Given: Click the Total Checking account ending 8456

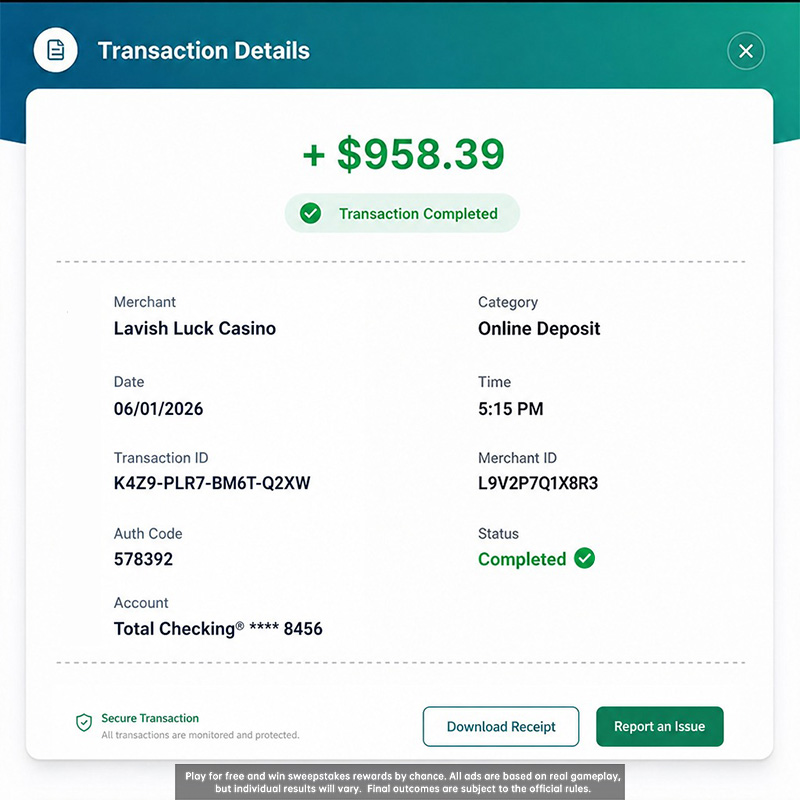Looking at the screenshot, I should coord(218,629).
